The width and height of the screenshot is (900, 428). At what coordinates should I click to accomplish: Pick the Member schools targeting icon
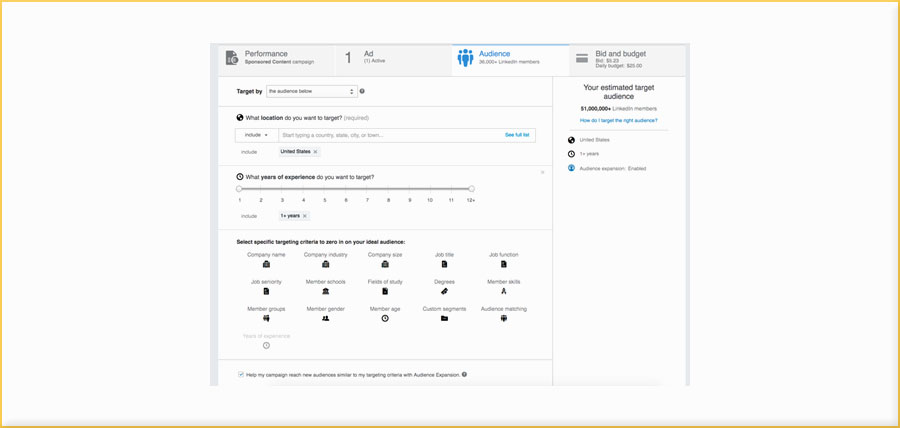(326, 291)
